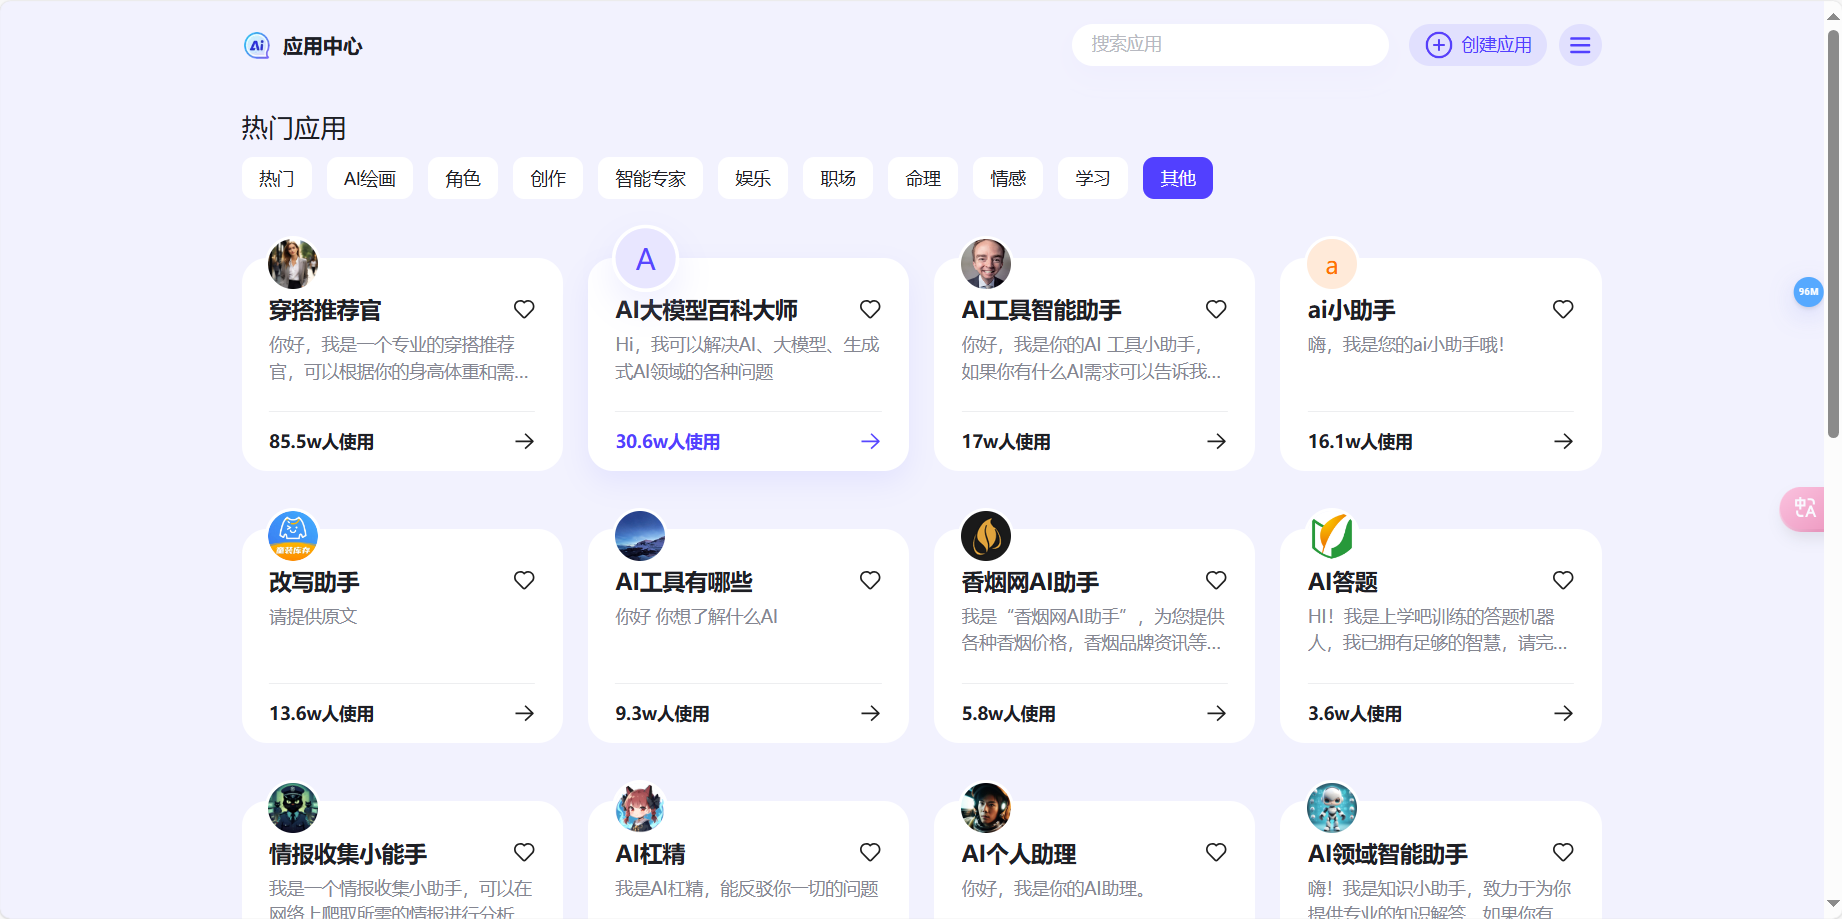Image resolution: width=1842 pixels, height=919 pixels.
Task: Switch to the 娱乐 category tab
Action: click(752, 178)
